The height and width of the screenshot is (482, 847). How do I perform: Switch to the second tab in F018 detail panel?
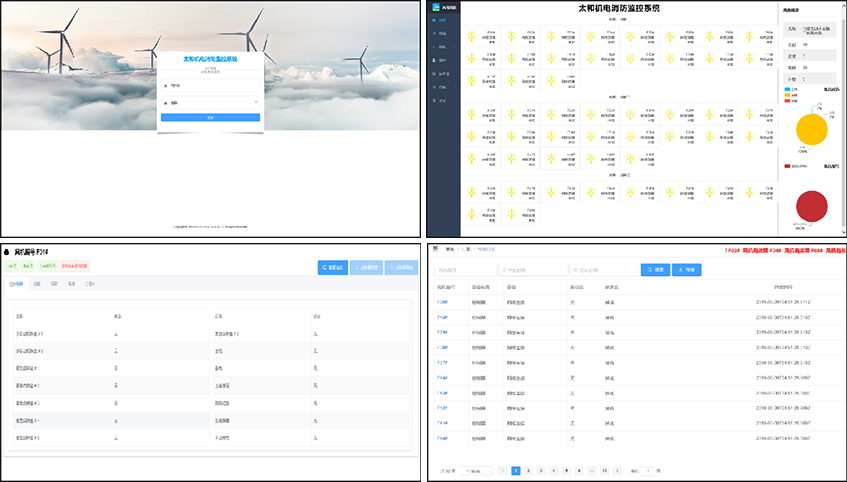tap(37, 284)
